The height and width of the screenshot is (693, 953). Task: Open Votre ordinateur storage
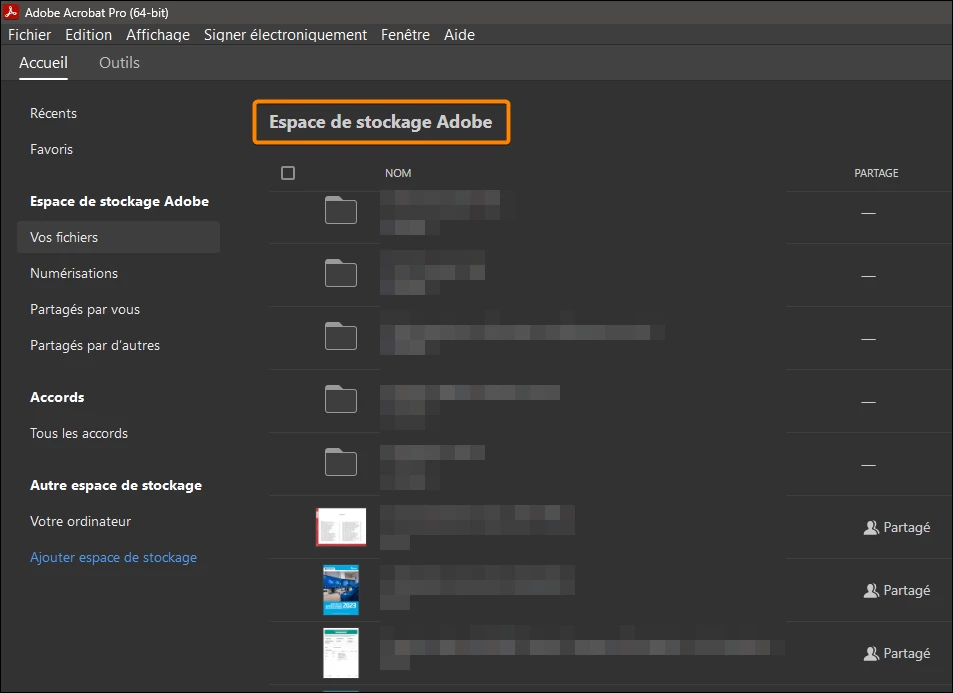pyautogui.click(x=81, y=521)
